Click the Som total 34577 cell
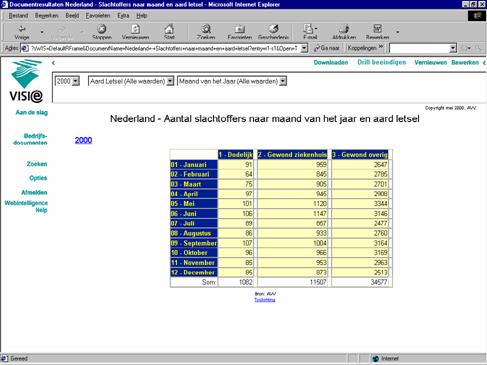 pyautogui.click(x=360, y=282)
